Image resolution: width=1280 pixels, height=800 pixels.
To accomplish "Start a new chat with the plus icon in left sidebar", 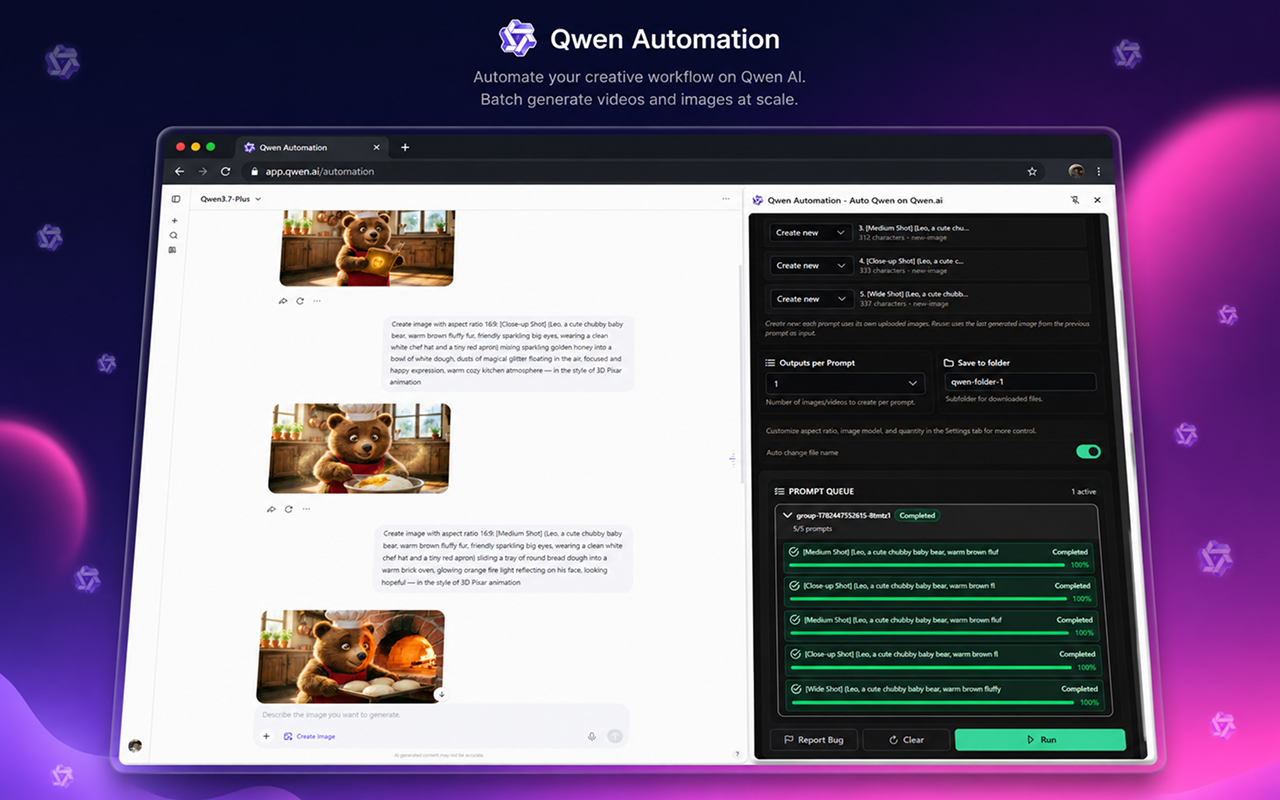I will click(x=174, y=220).
